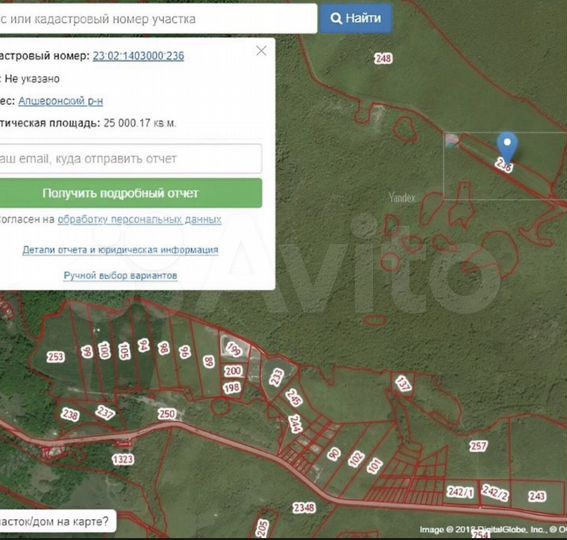The image size is (567, 540).
Task: Select parcel 243 on the map
Action: pyautogui.click(x=537, y=496)
